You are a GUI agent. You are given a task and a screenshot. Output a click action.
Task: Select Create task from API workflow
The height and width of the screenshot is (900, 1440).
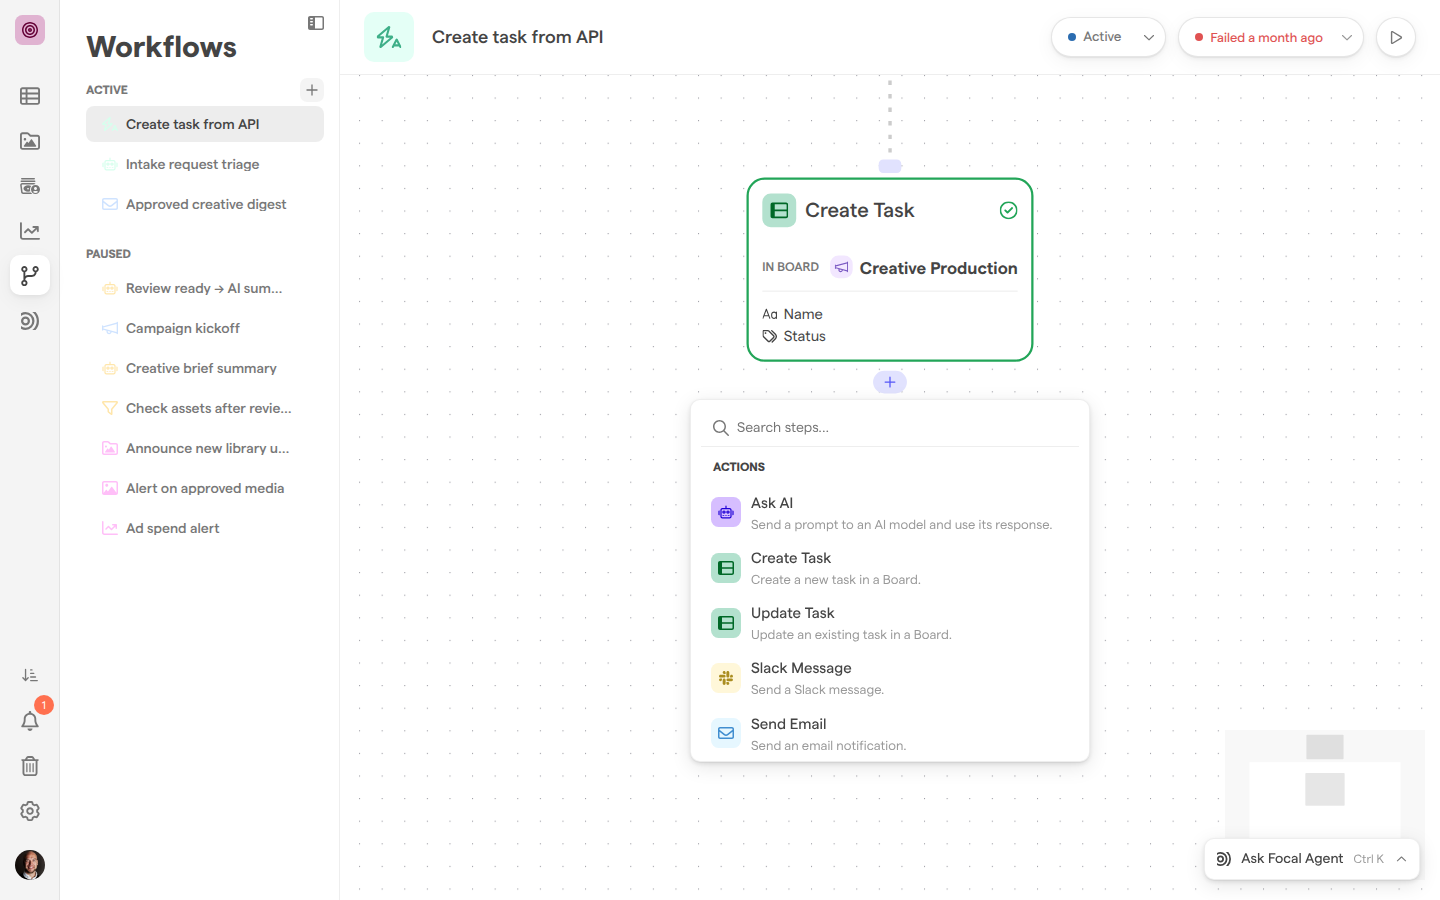205,124
